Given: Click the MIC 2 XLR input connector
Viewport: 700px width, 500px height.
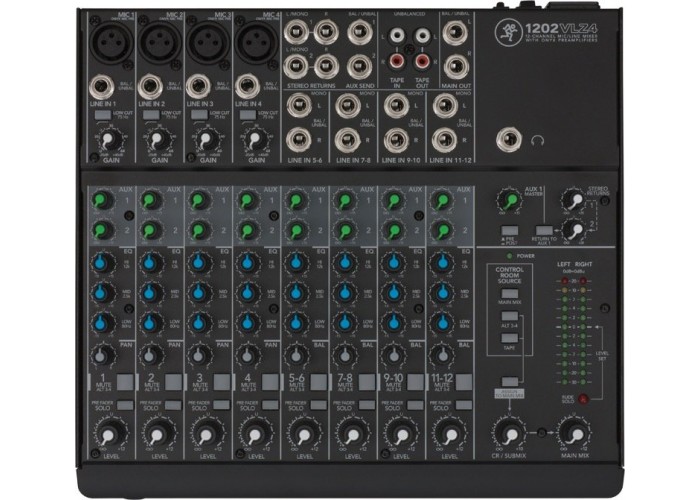Looking at the screenshot, I should 158,41.
